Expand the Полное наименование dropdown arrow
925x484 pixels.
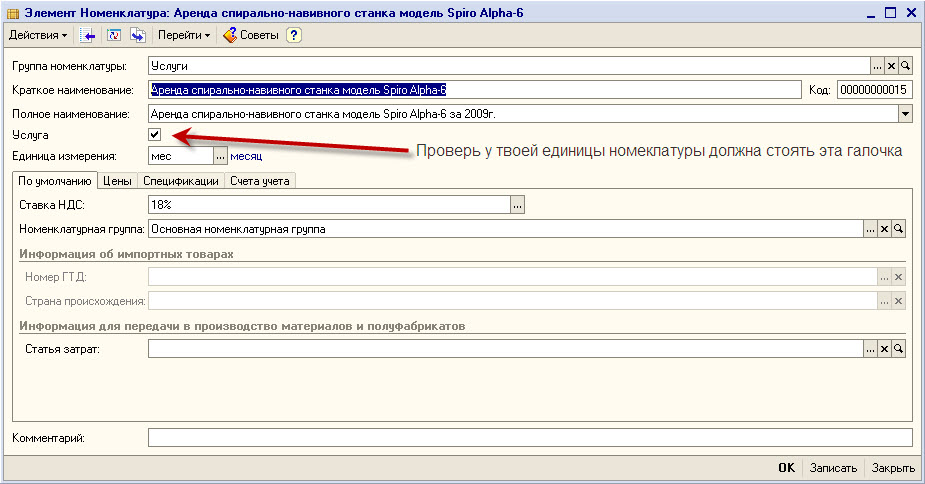coord(905,114)
